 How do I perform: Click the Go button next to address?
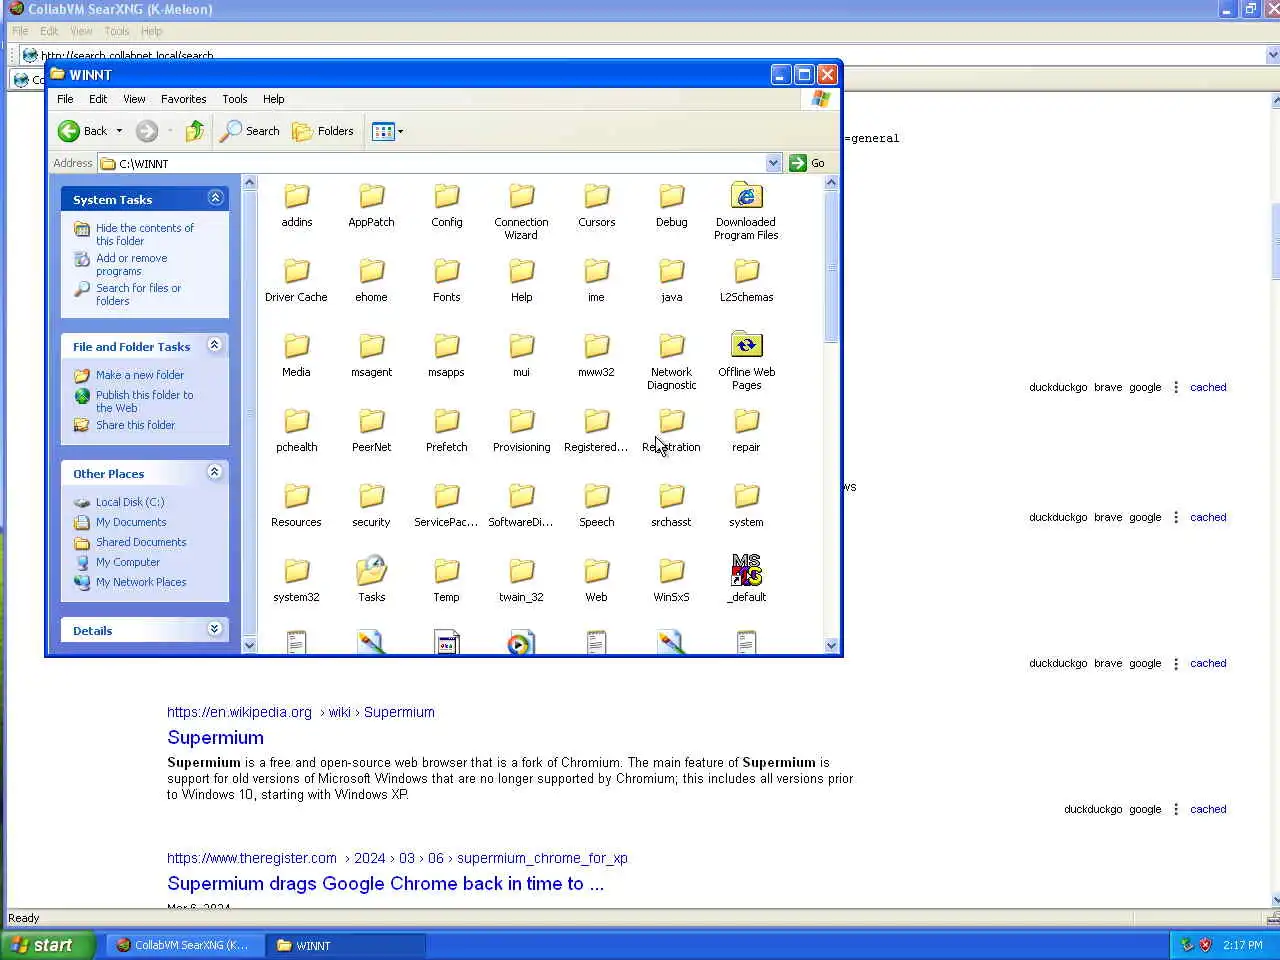click(808, 163)
